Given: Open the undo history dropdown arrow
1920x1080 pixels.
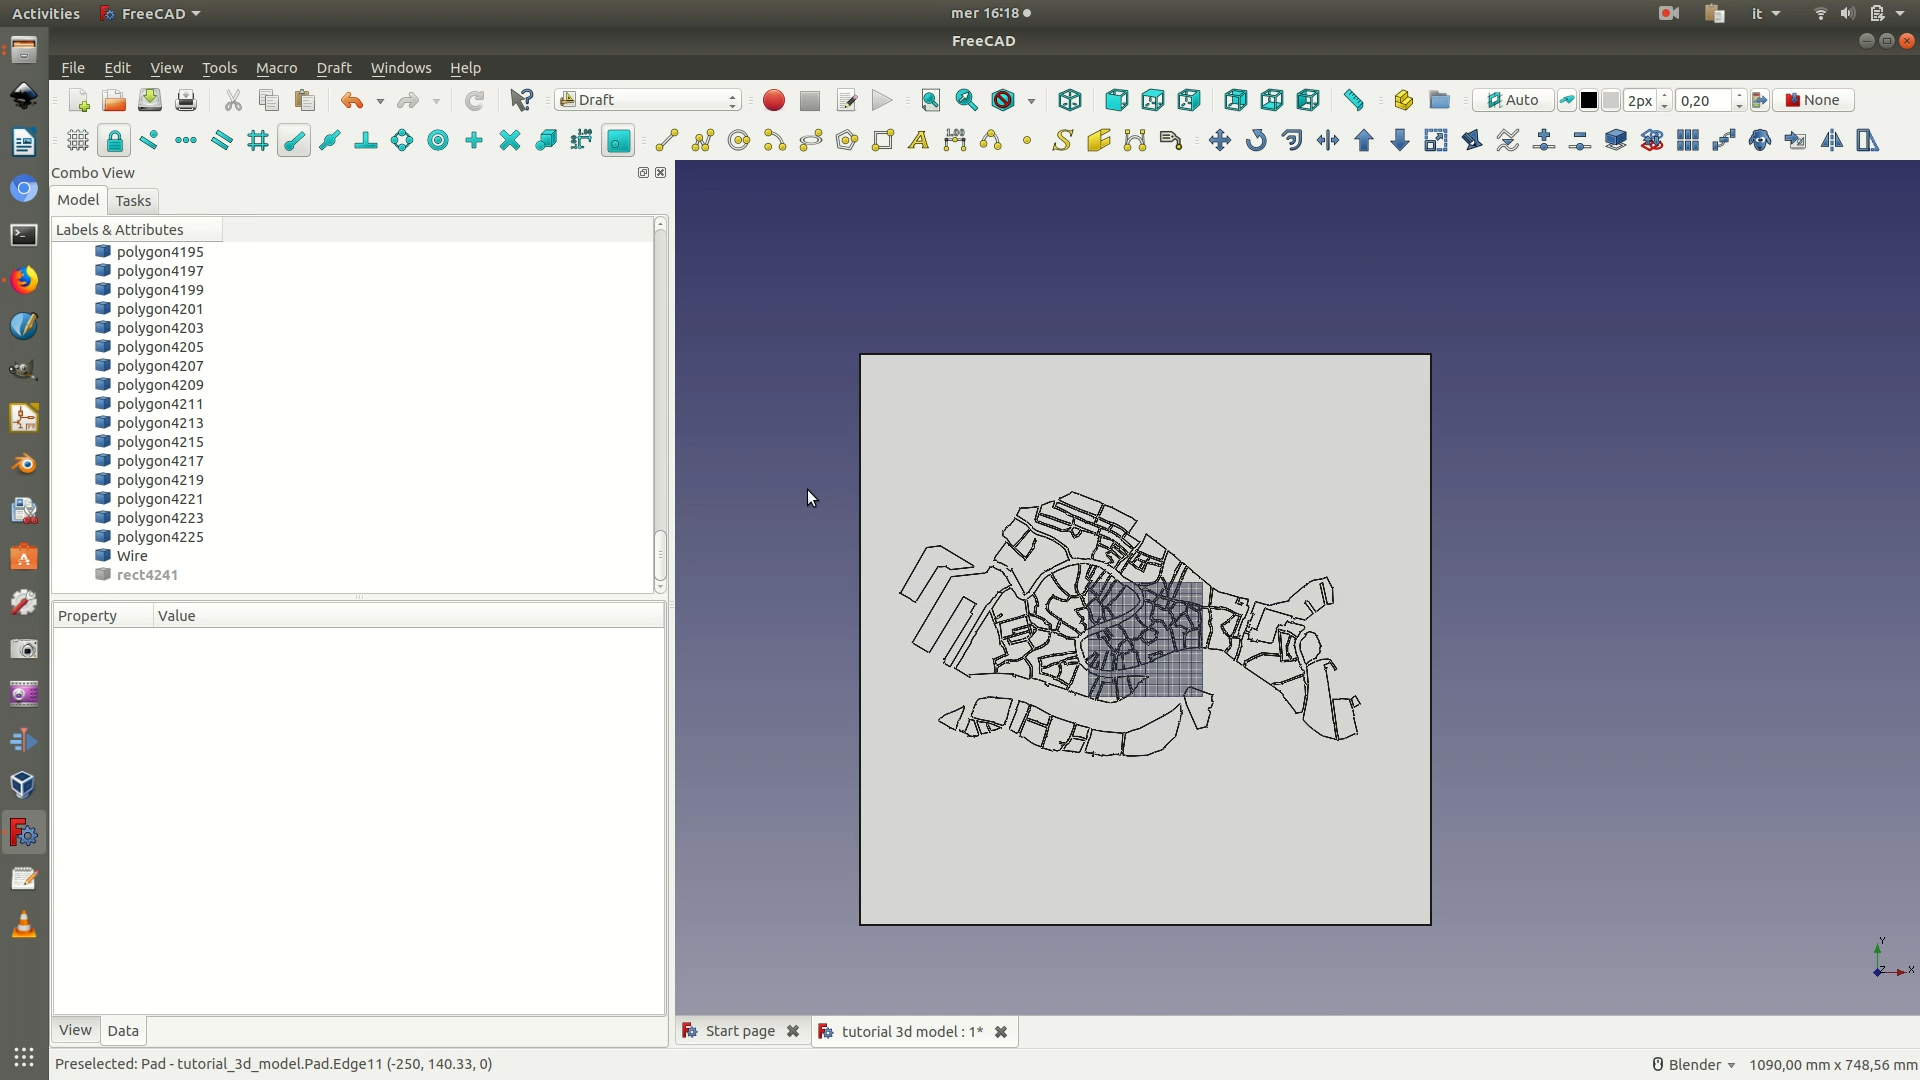Looking at the screenshot, I should (380, 101).
